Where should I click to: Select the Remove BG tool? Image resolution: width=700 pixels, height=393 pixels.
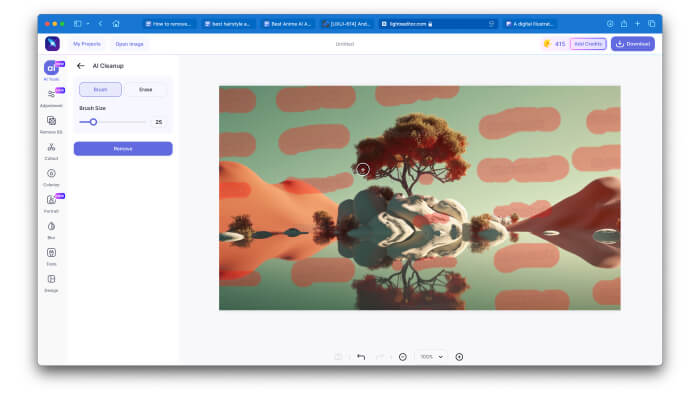coord(51,124)
